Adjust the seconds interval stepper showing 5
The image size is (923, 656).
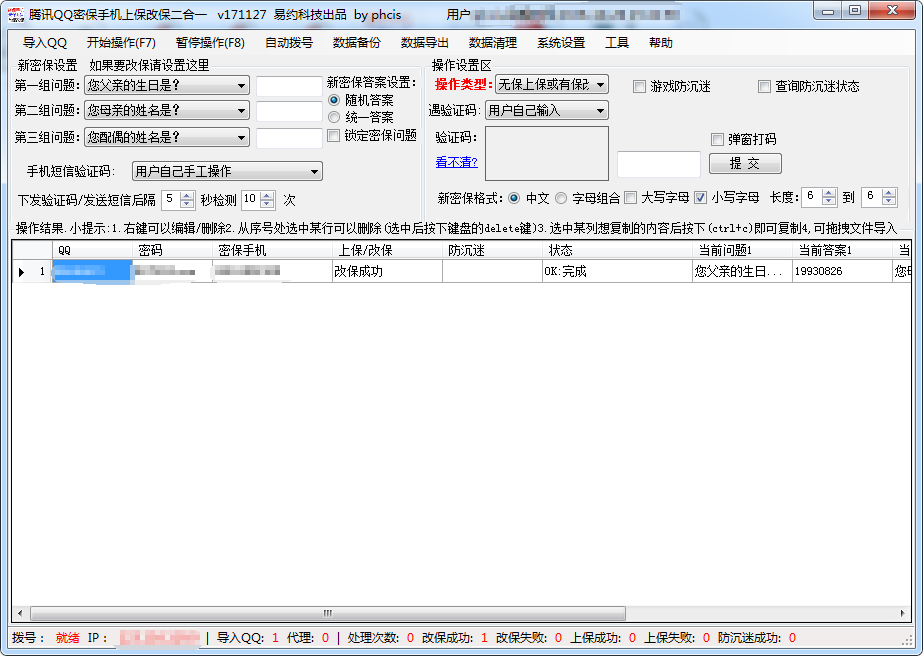[x=187, y=200]
